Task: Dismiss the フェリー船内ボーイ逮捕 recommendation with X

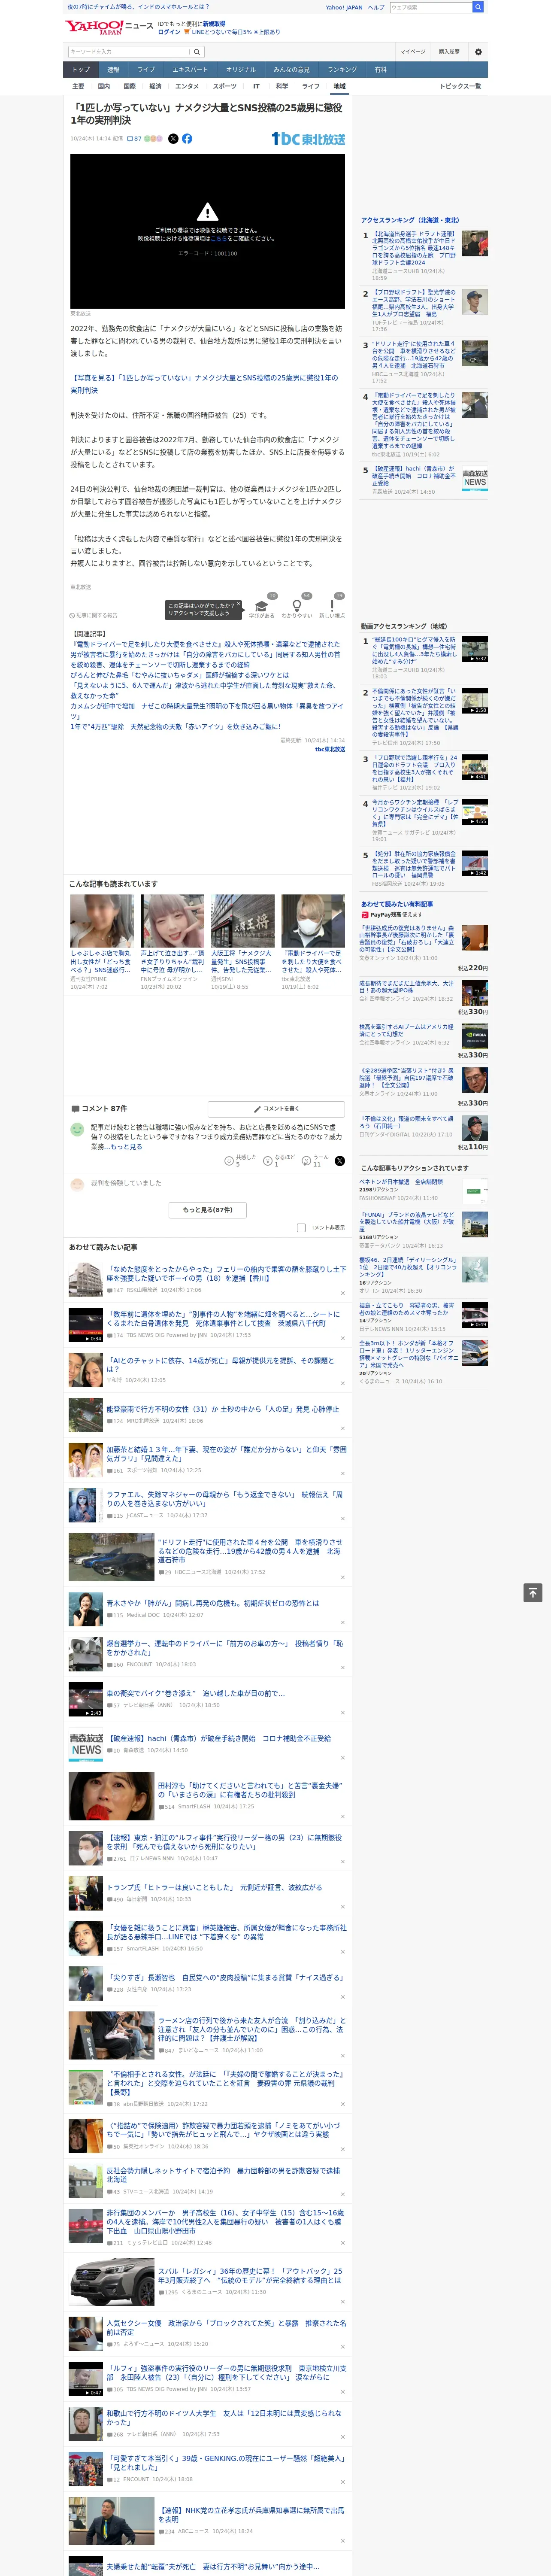Action: pyautogui.click(x=343, y=1293)
